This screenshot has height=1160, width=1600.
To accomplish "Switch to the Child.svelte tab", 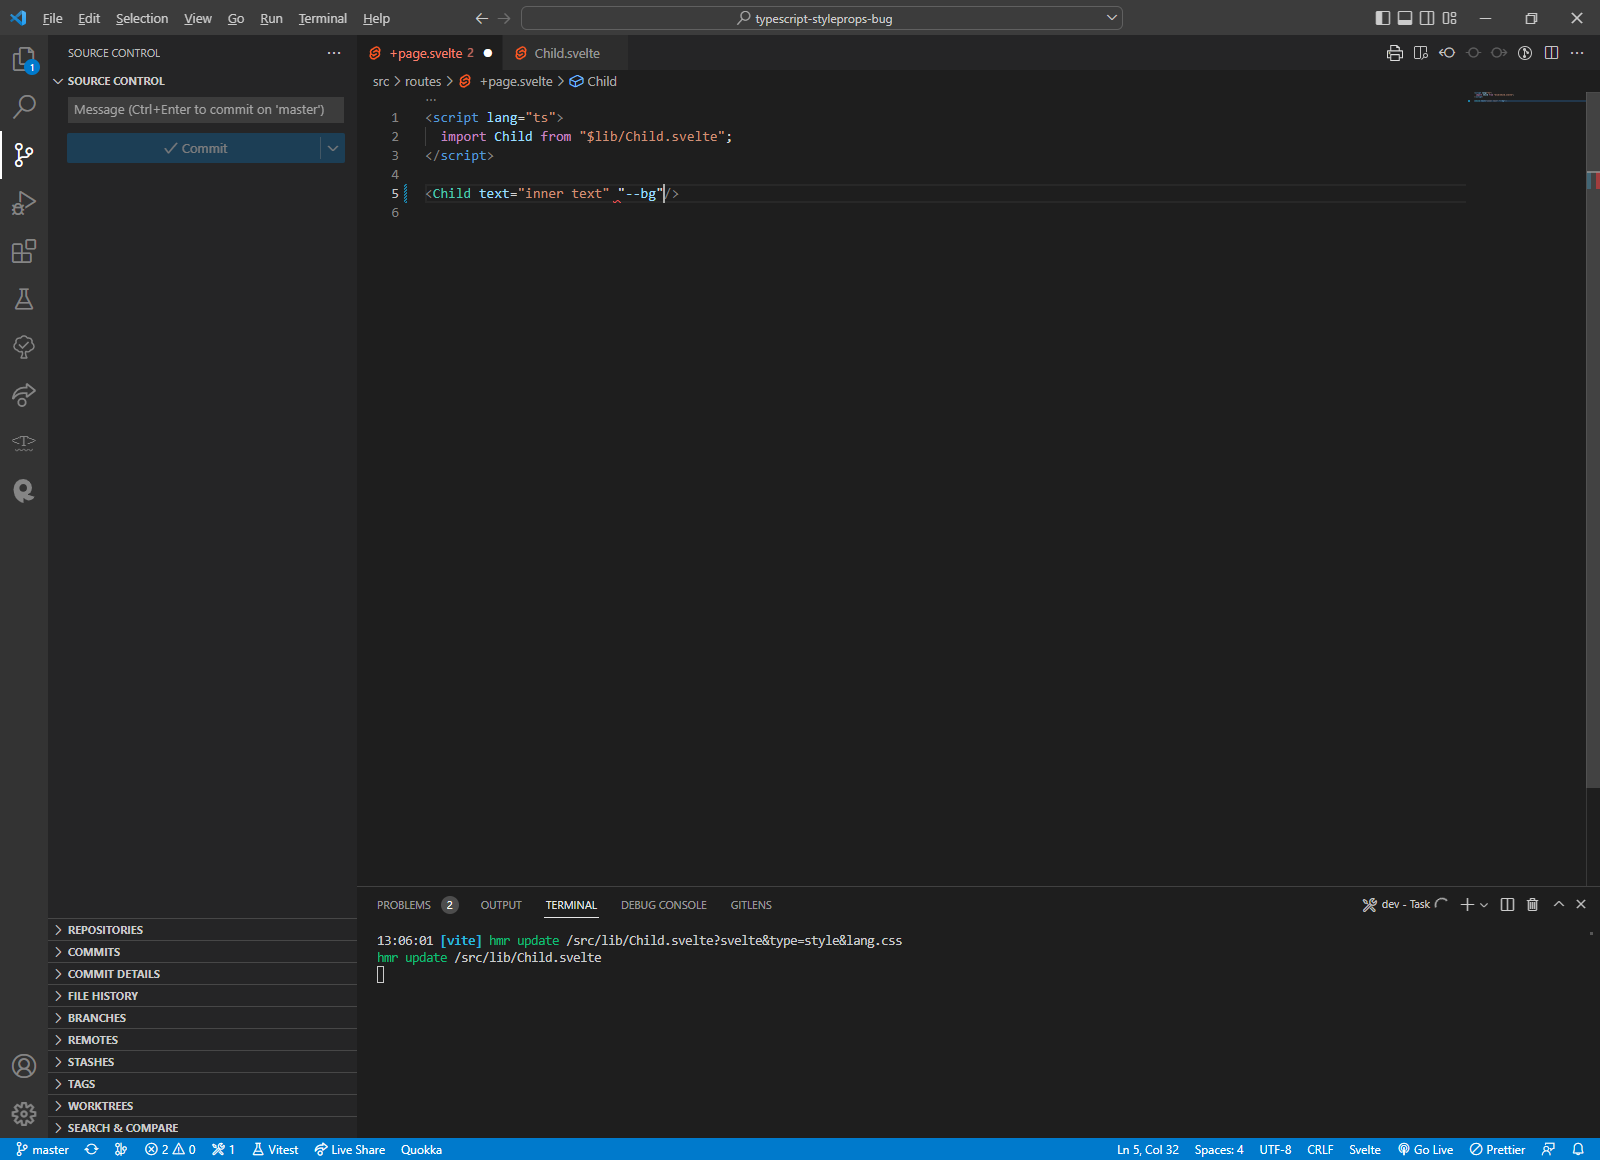I will [x=566, y=53].
